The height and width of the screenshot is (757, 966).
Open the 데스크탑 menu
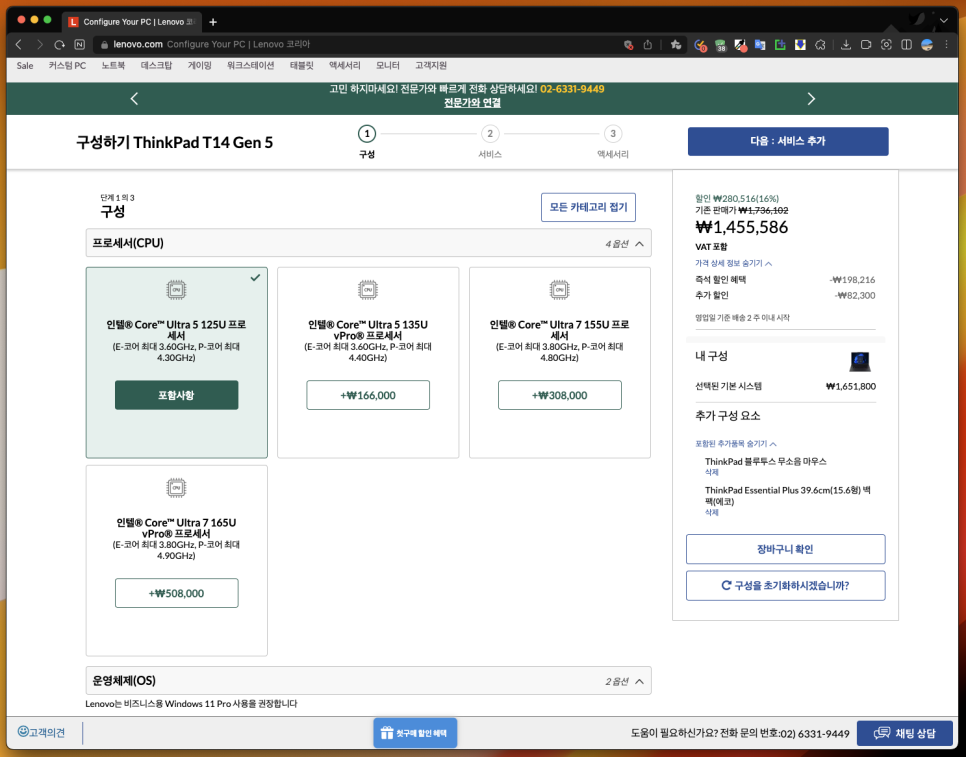[x=156, y=65]
